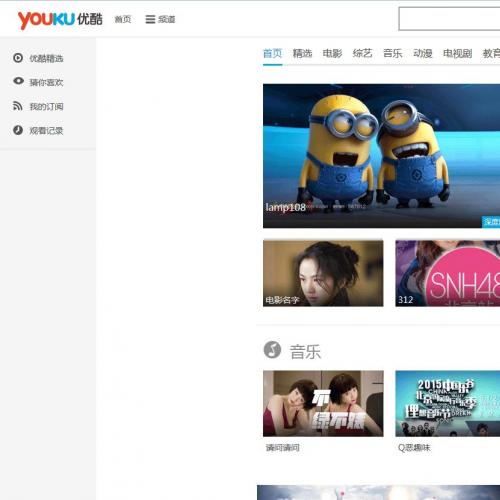
Task: Go to 首页 in the top header
Action: coord(123,19)
